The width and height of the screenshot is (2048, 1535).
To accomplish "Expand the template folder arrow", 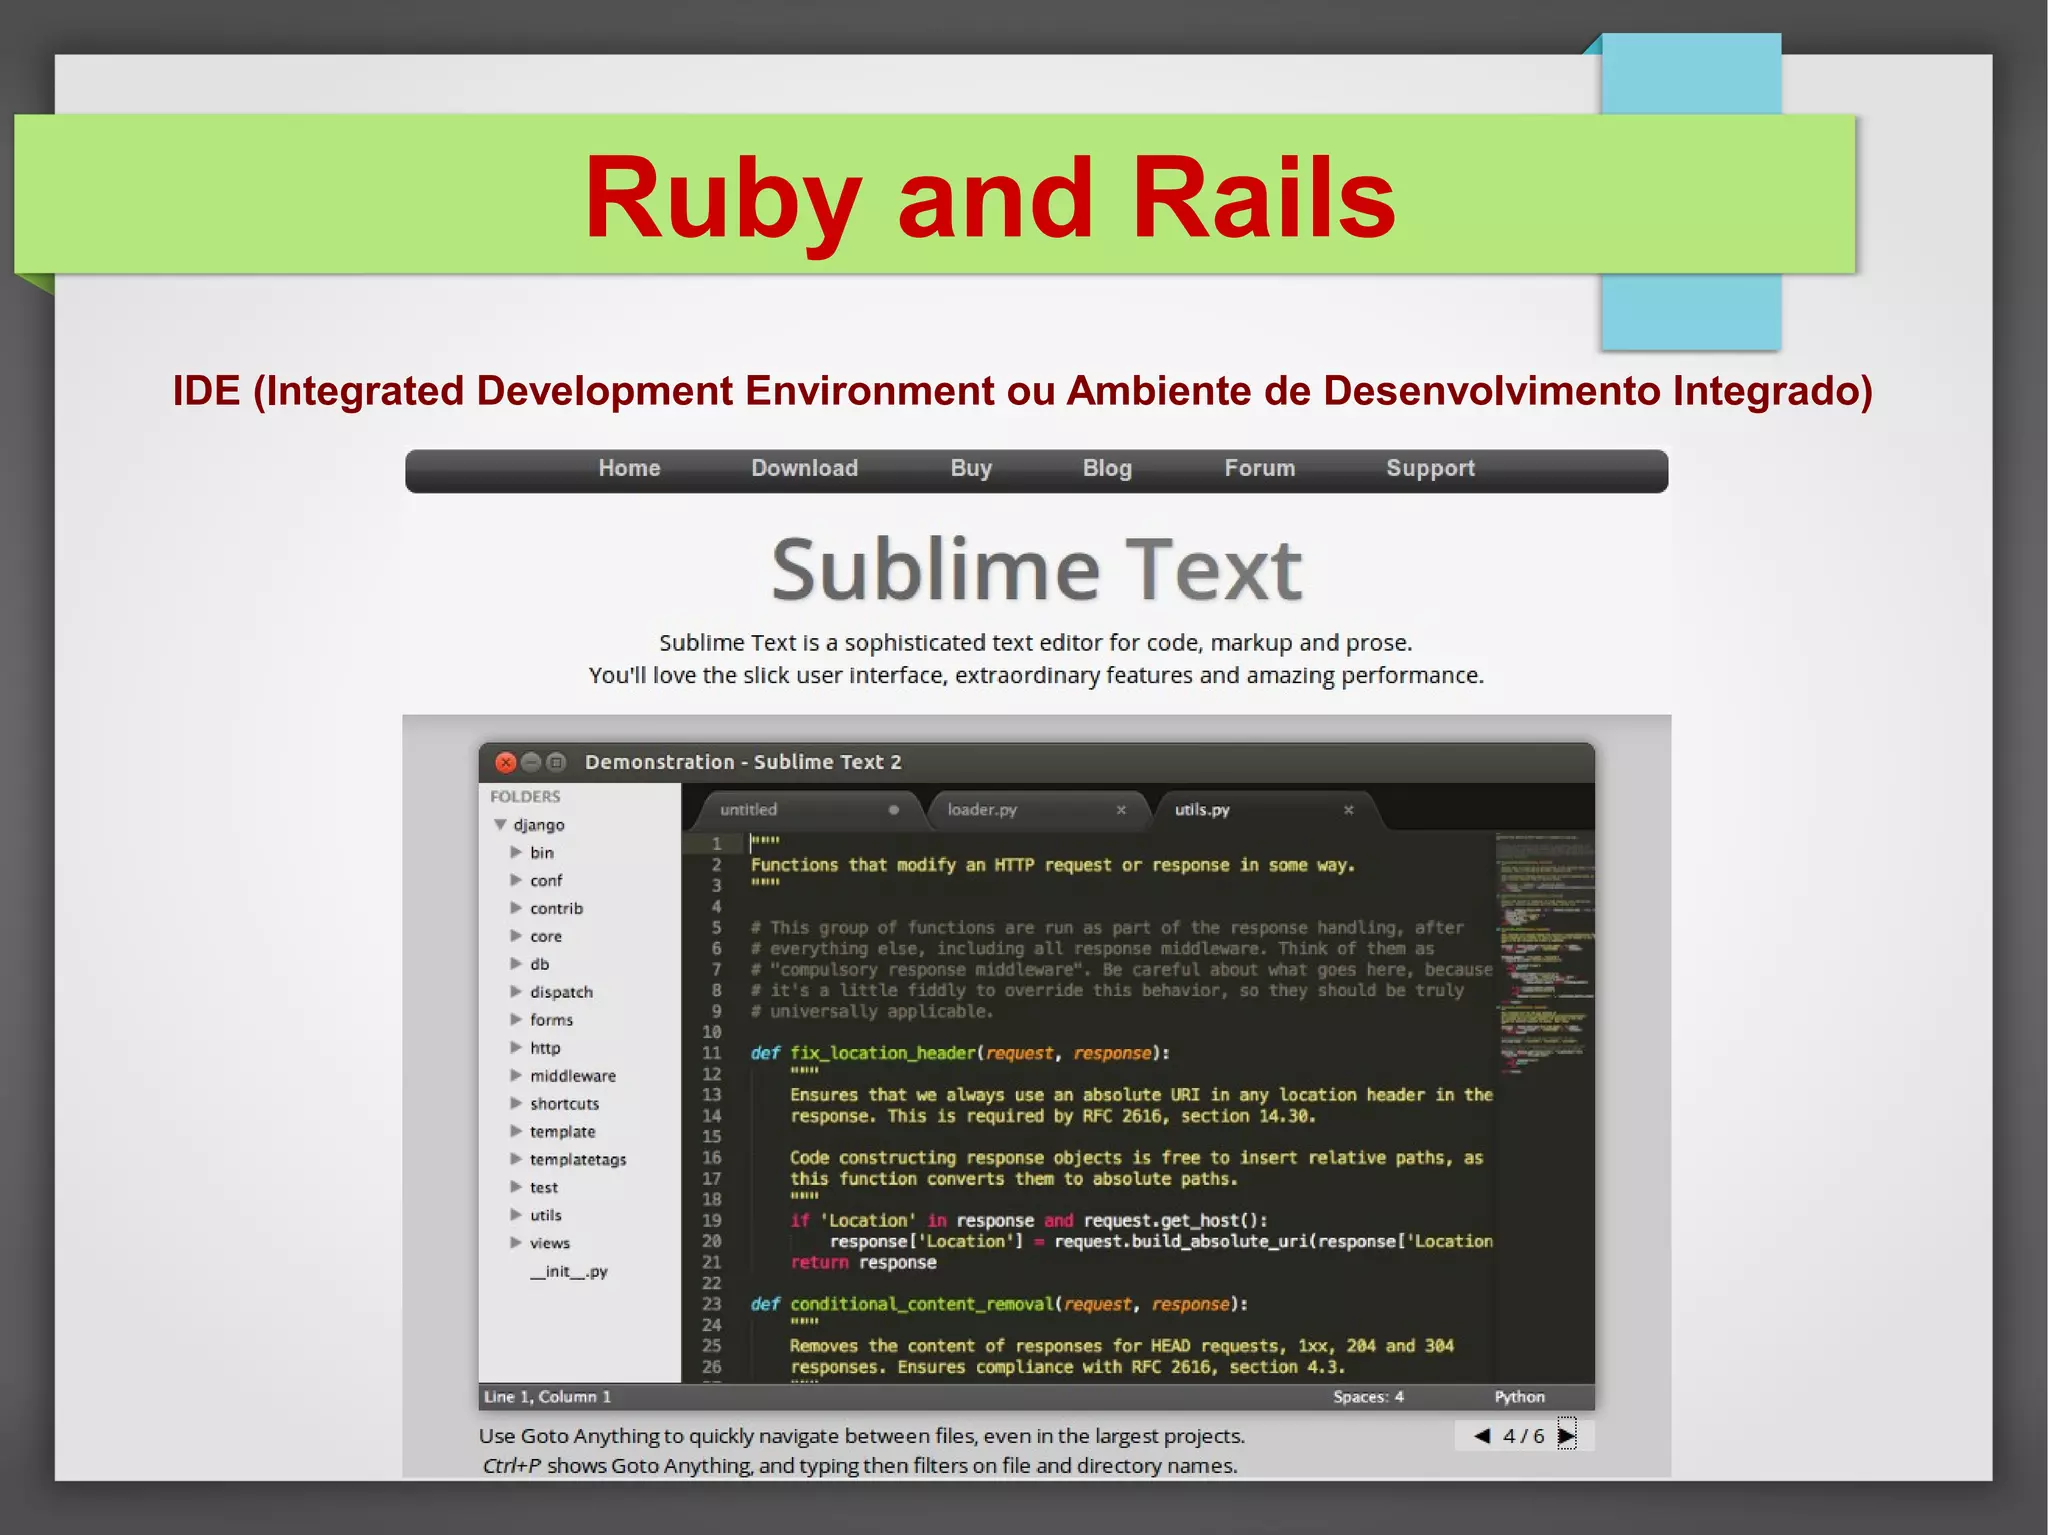I will (516, 1131).
